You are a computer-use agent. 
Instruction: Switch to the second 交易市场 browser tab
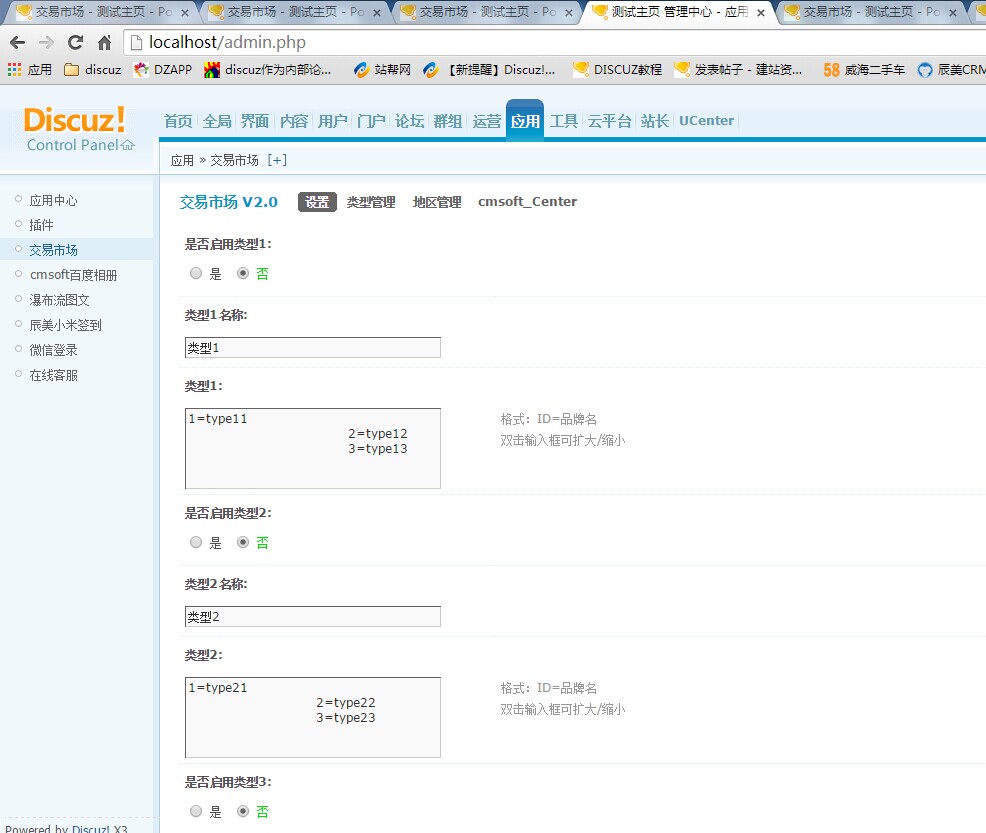294,12
